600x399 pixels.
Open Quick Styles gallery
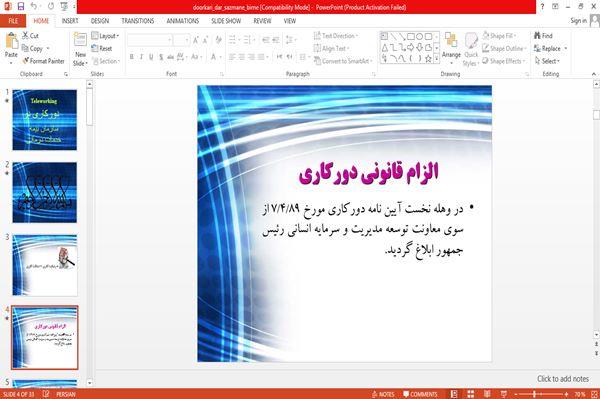471,49
